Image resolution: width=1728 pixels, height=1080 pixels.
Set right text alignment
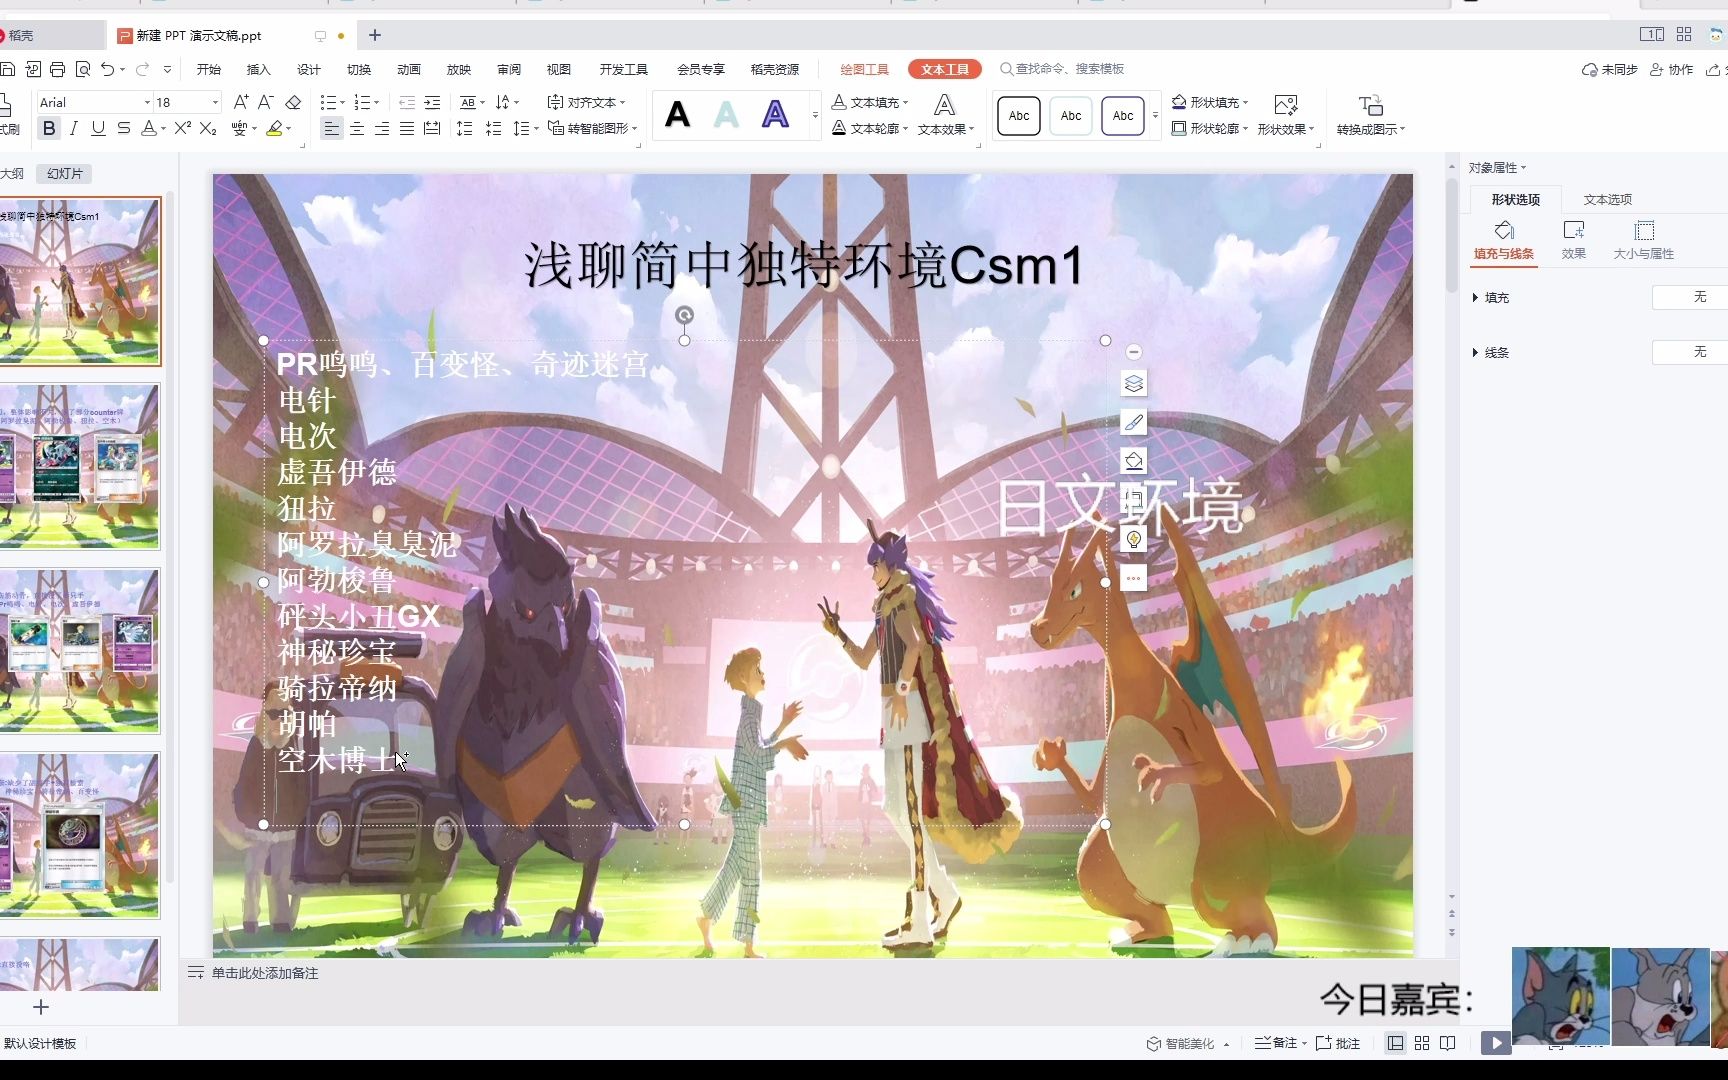[382, 128]
